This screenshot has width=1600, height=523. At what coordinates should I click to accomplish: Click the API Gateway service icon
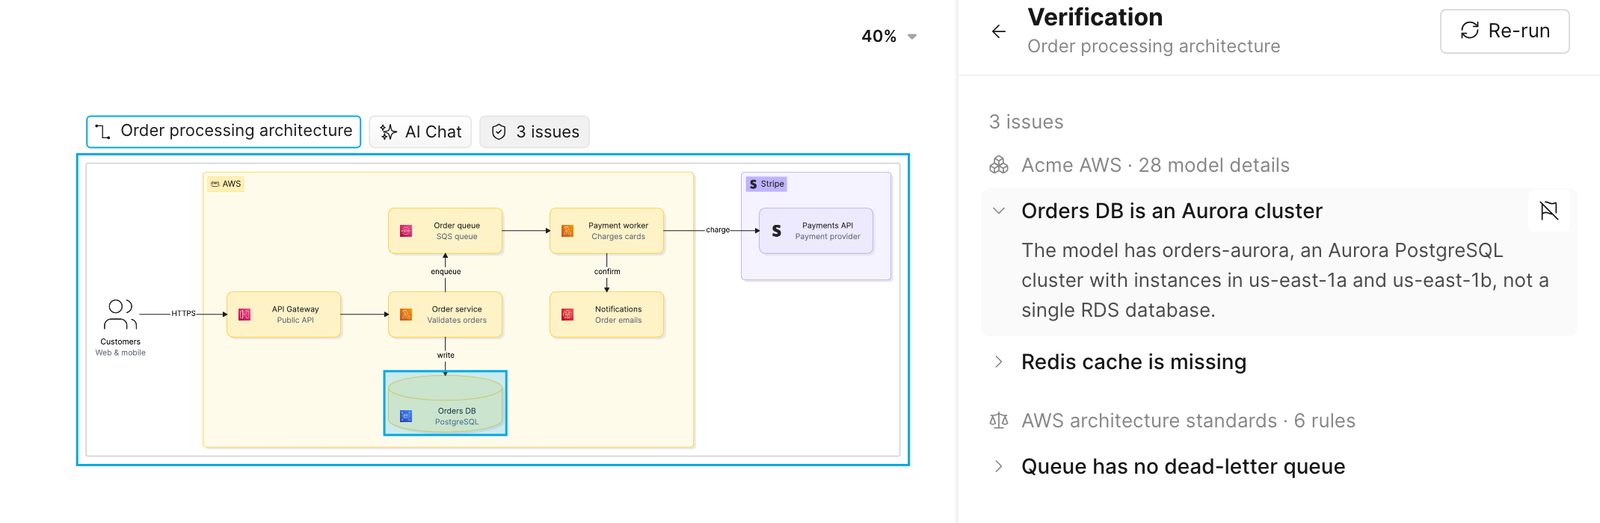click(244, 314)
